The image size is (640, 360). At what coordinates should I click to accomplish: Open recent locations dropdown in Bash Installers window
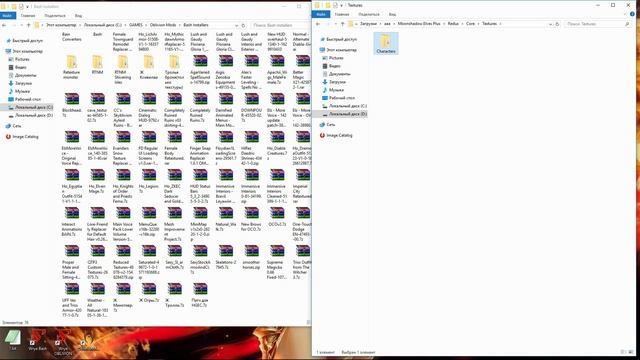(x=22, y=25)
